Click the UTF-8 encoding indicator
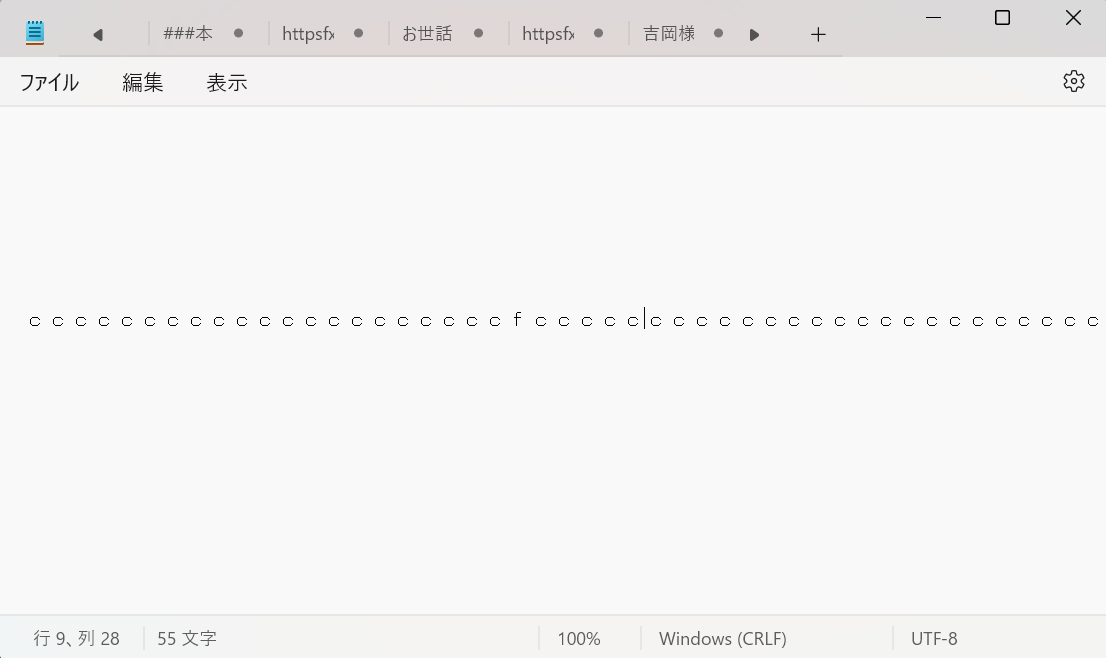The height and width of the screenshot is (658, 1106). 933,638
